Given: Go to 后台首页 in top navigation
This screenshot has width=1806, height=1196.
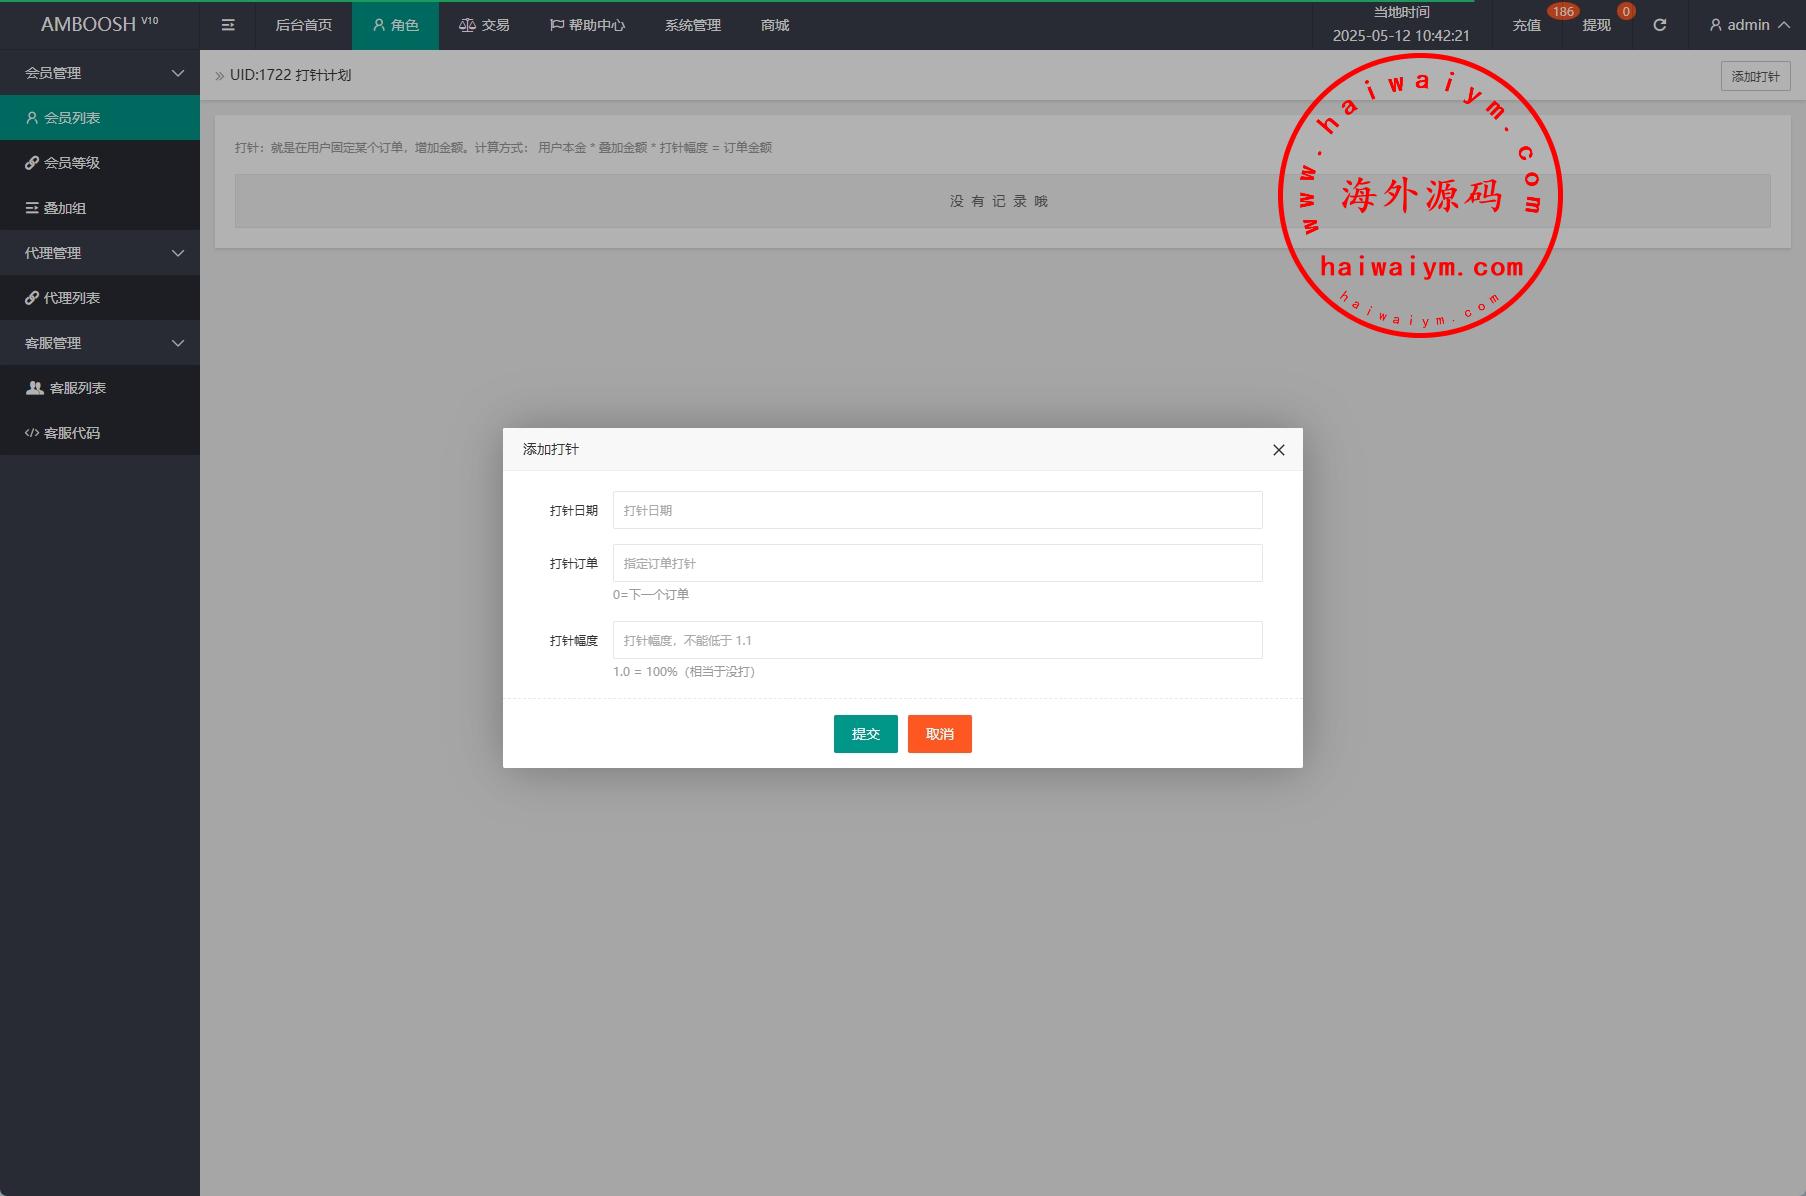Looking at the screenshot, I should tap(303, 25).
